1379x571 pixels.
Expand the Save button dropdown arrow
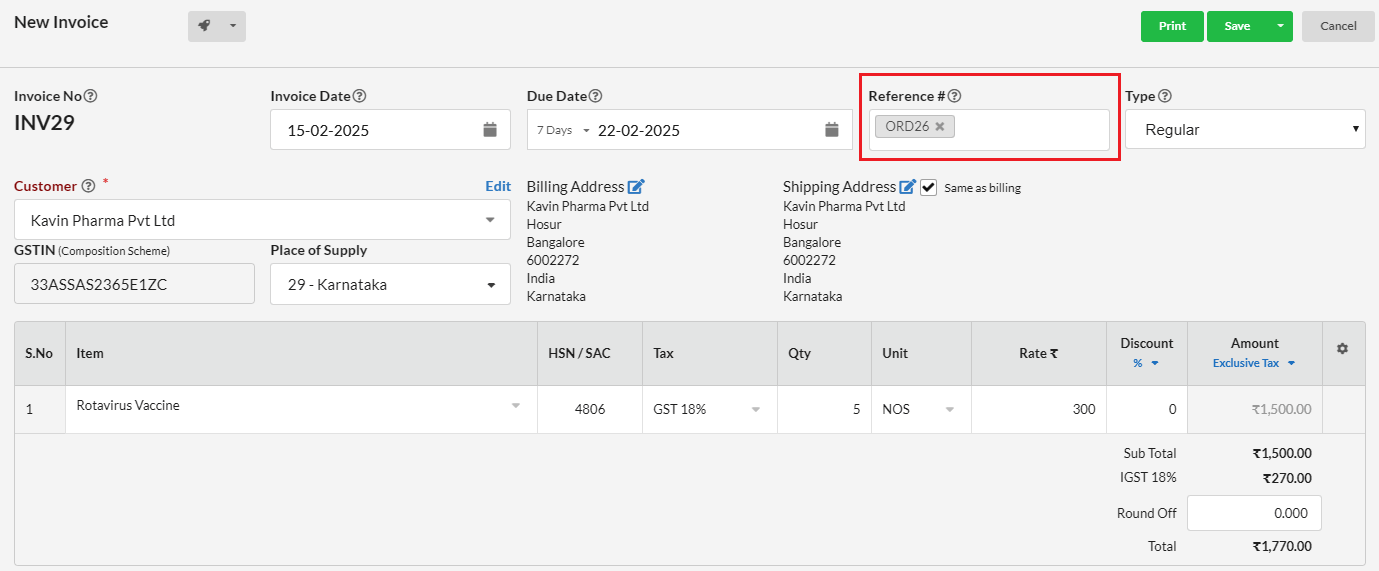[x=1280, y=26]
